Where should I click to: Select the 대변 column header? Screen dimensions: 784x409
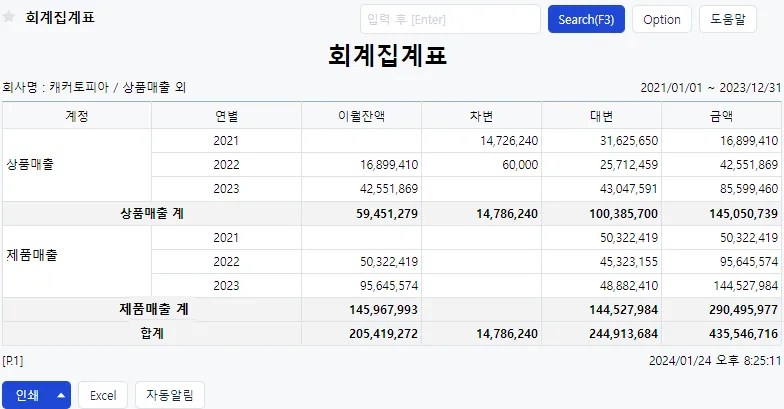(x=602, y=116)
